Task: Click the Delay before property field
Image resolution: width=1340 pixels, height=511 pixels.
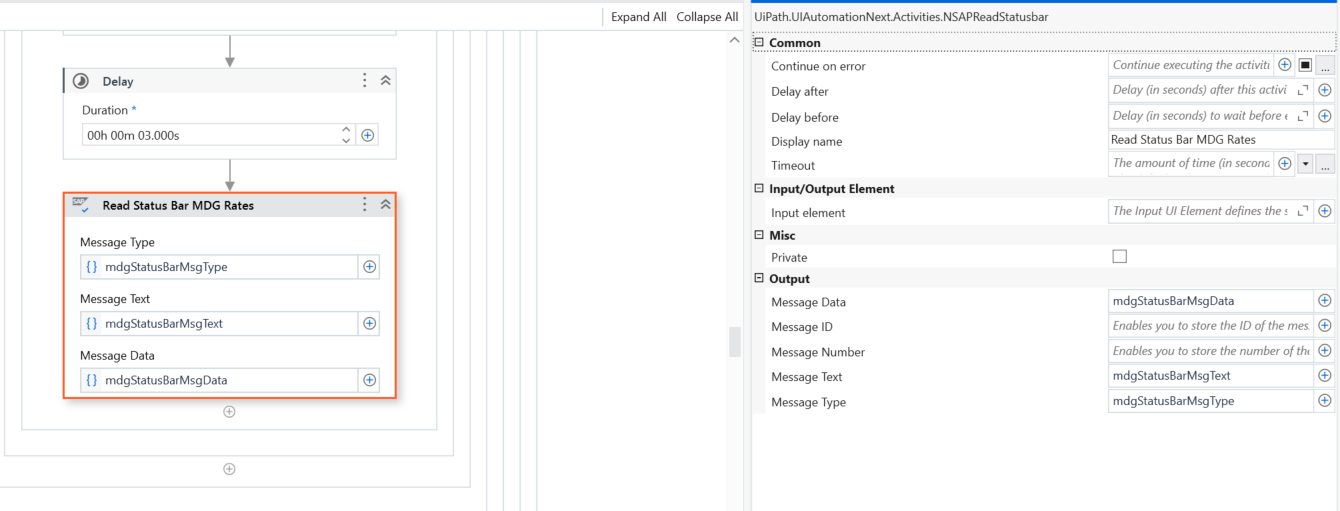Action: (1201, 116)
